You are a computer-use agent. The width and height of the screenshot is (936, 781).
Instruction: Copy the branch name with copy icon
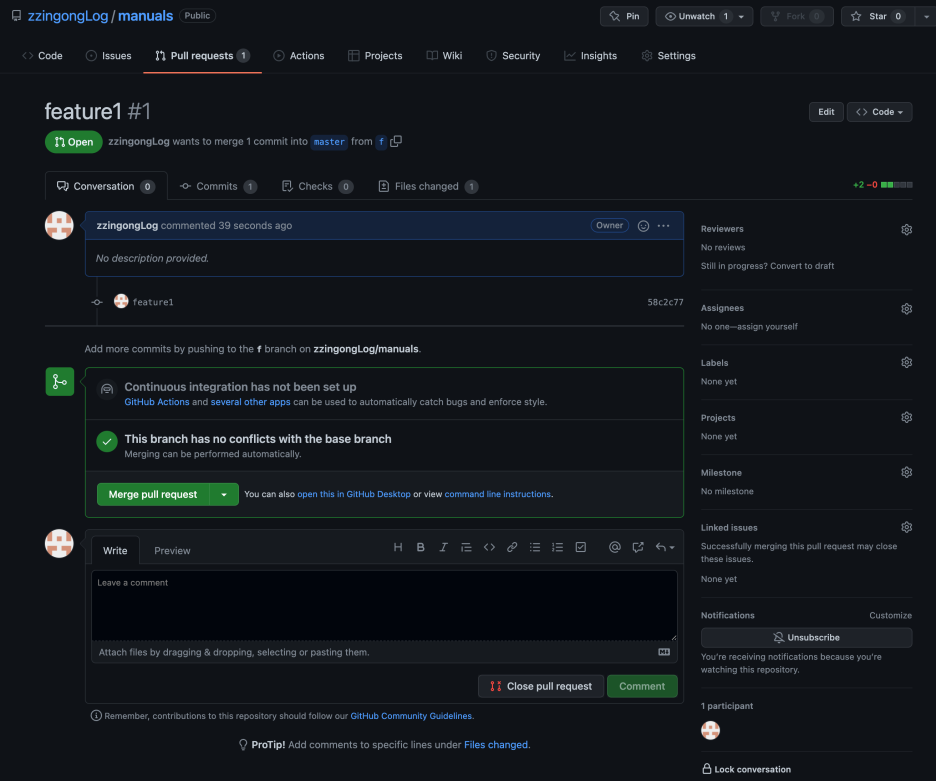tap(396, 142)
